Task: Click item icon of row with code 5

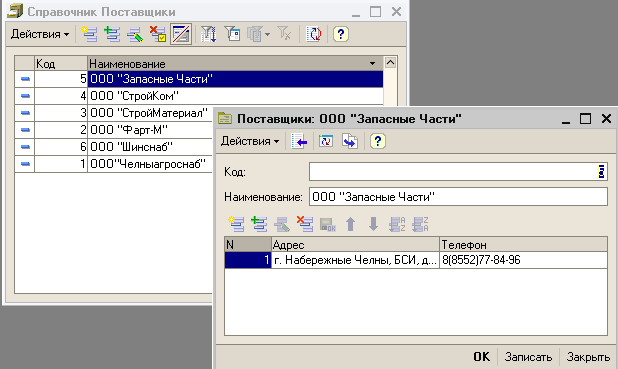Action: click(25, 79)
